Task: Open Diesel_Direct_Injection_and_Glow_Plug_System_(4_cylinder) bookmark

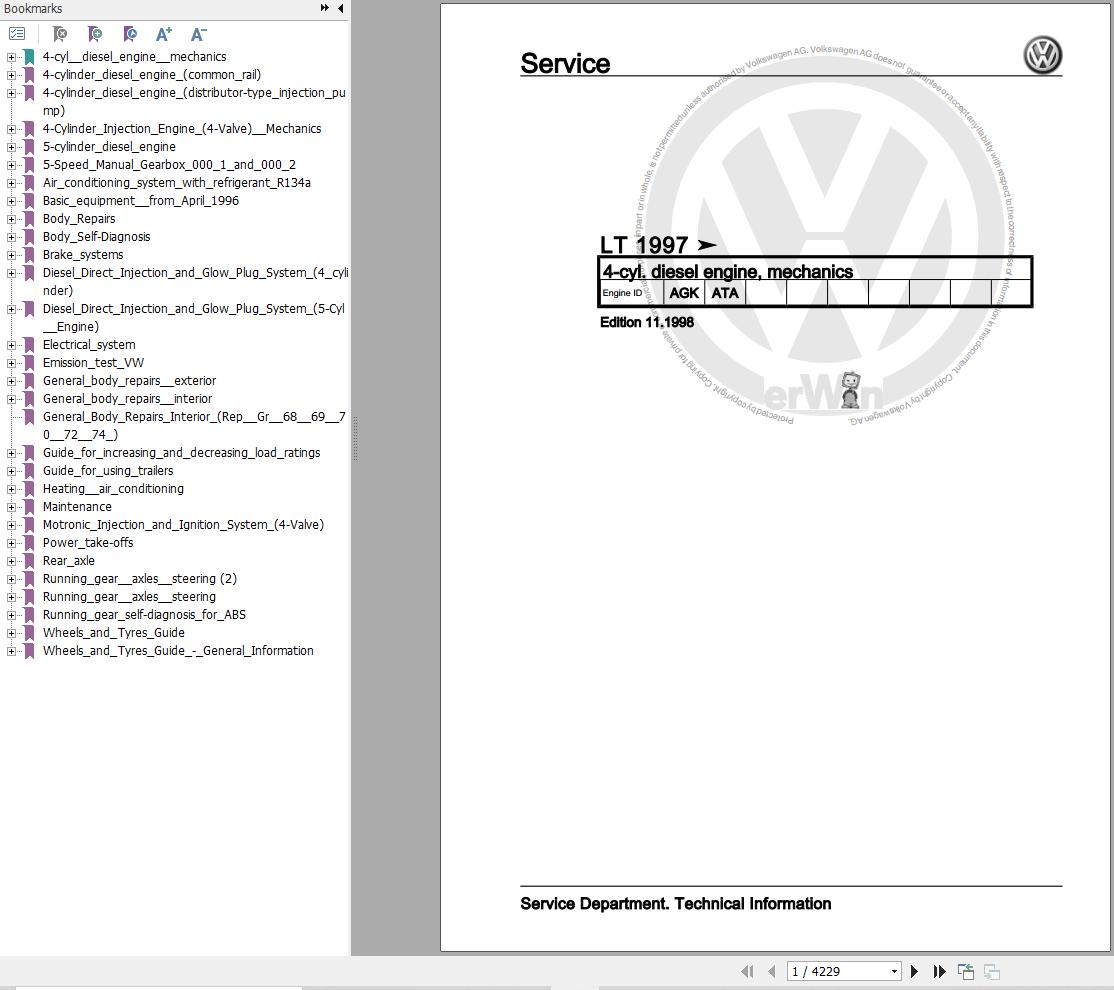Action: pyautogui.click(x=195, y=281)
